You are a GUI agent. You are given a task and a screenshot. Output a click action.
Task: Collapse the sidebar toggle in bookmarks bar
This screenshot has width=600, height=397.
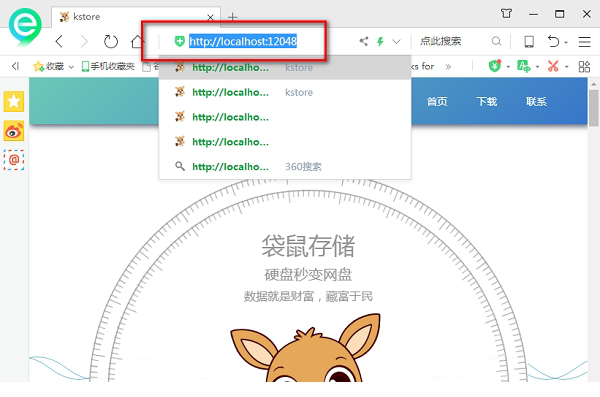pyautogui.click(x=15, y=67)
